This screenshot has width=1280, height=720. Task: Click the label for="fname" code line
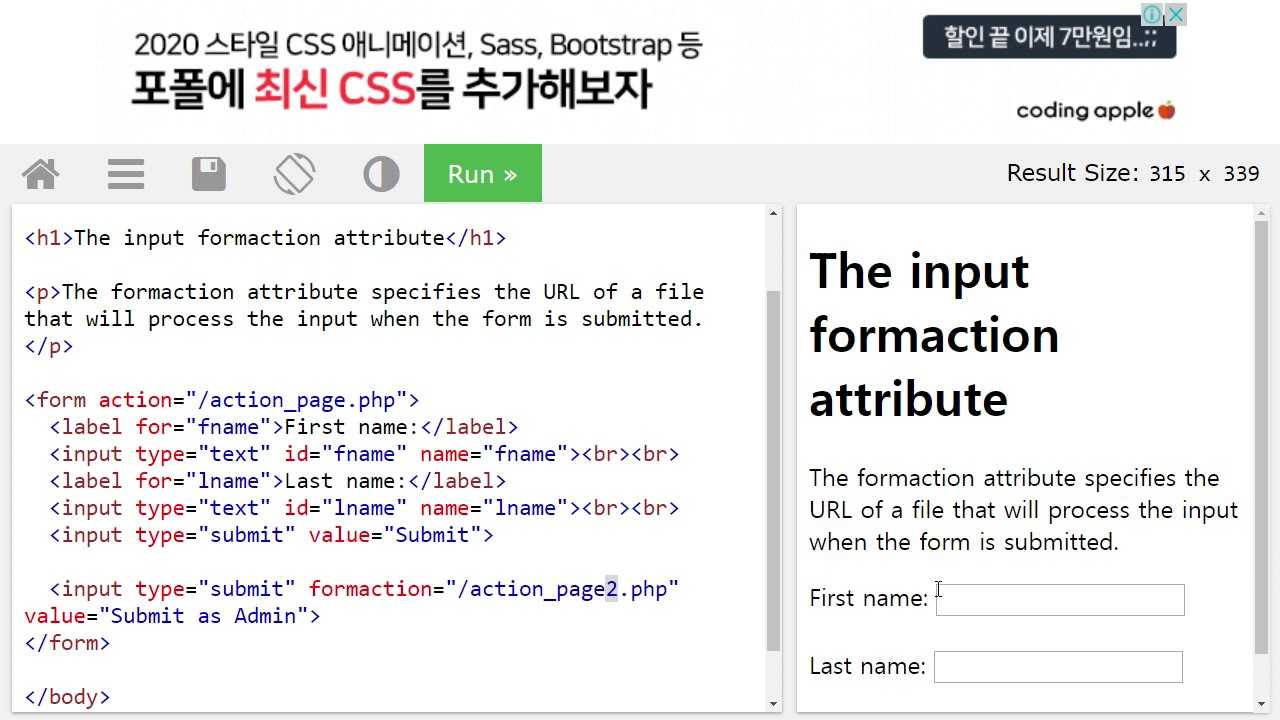284,427
